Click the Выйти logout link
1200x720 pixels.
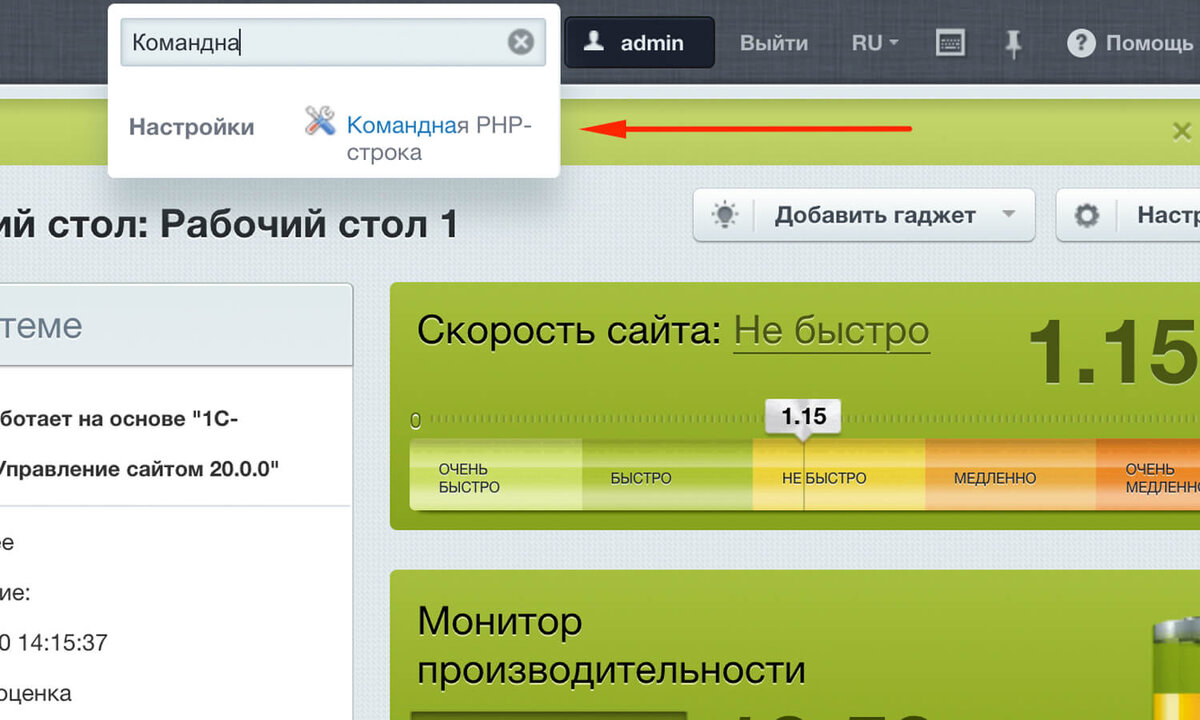click(x=773, y=42)
